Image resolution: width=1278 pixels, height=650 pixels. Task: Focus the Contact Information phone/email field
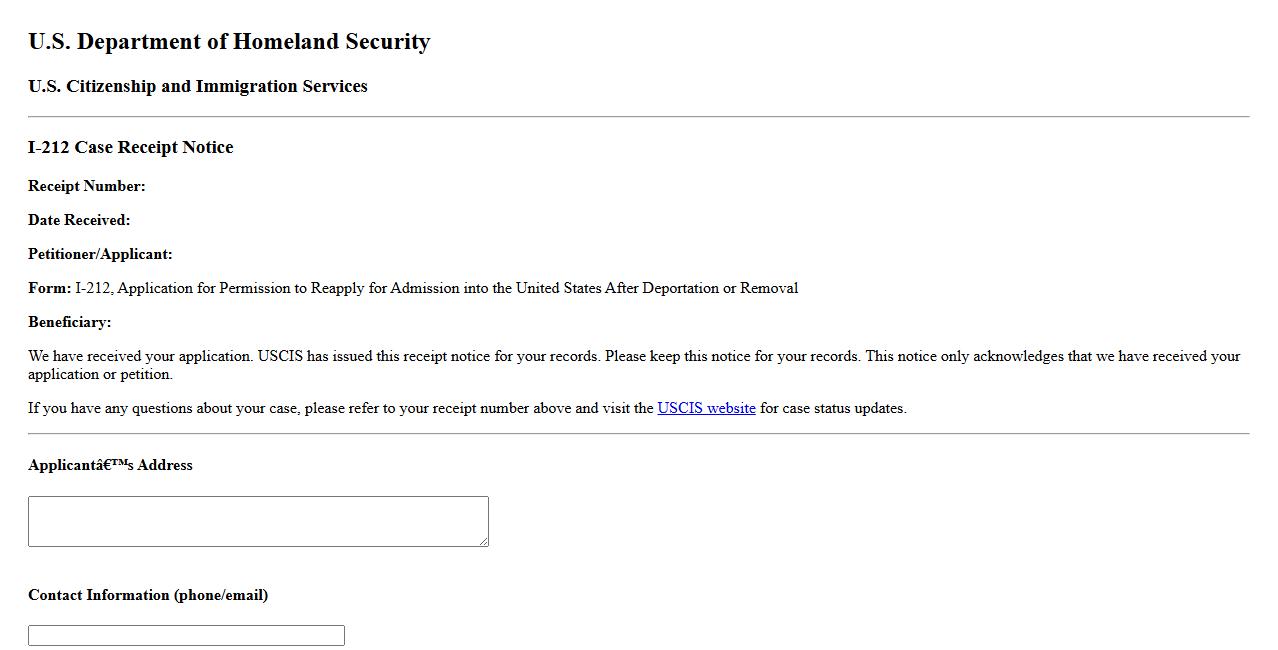[186, 635]
